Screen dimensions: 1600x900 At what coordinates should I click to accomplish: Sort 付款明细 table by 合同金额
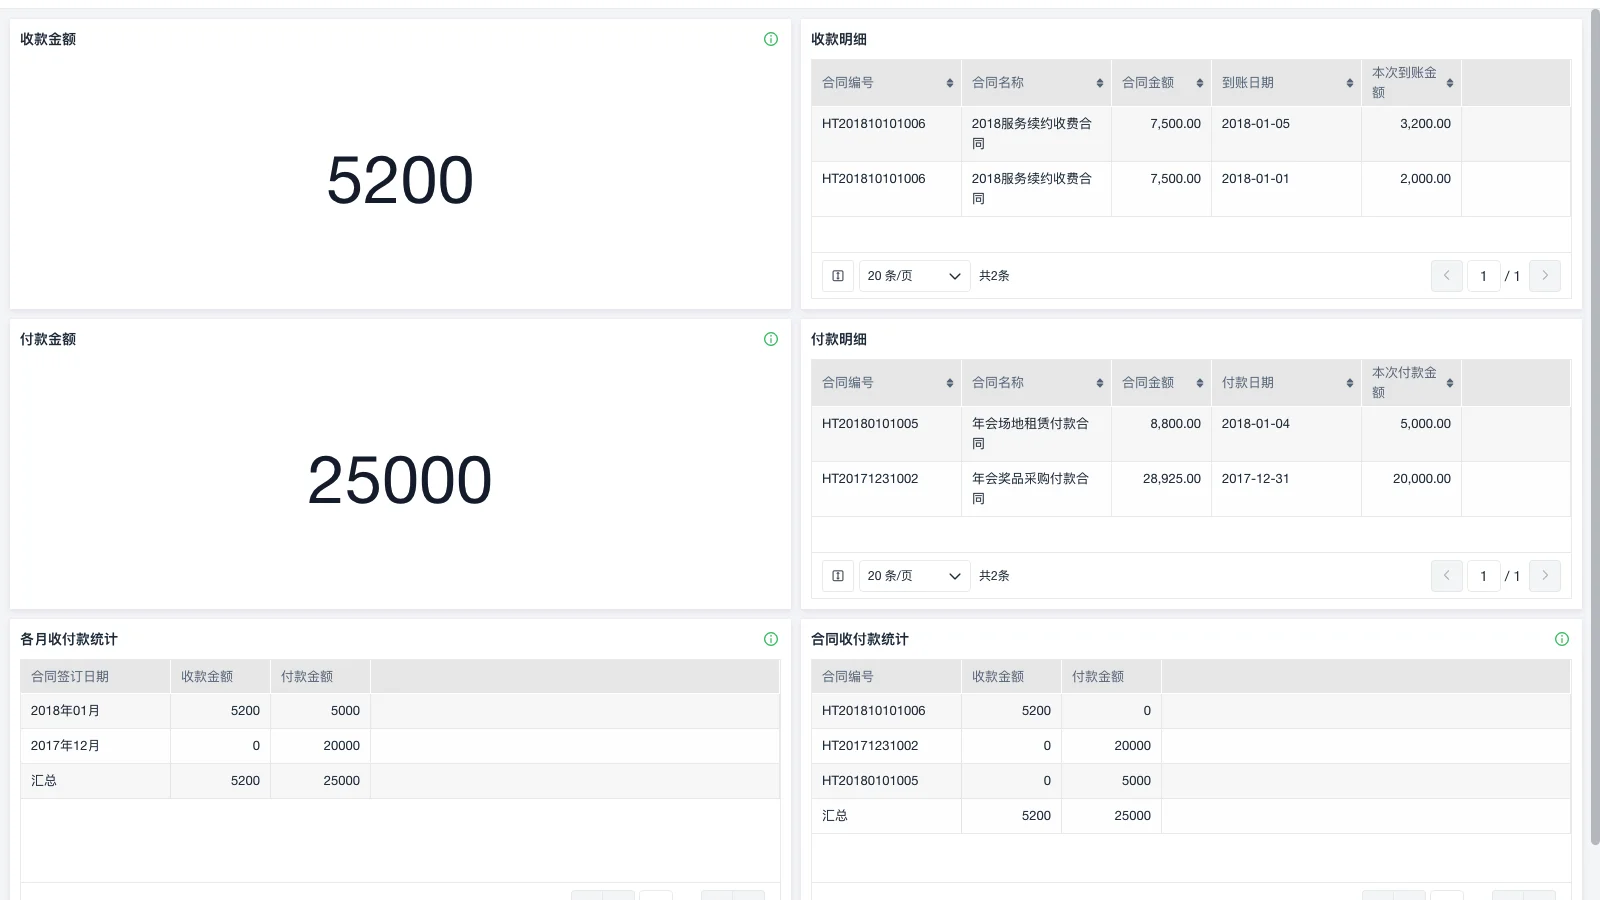(1200, 383)
